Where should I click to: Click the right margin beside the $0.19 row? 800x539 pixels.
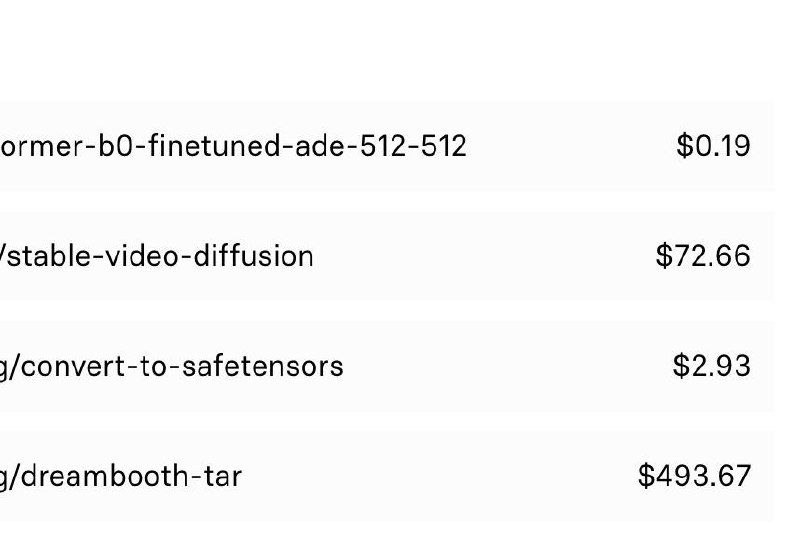point(787,147)
